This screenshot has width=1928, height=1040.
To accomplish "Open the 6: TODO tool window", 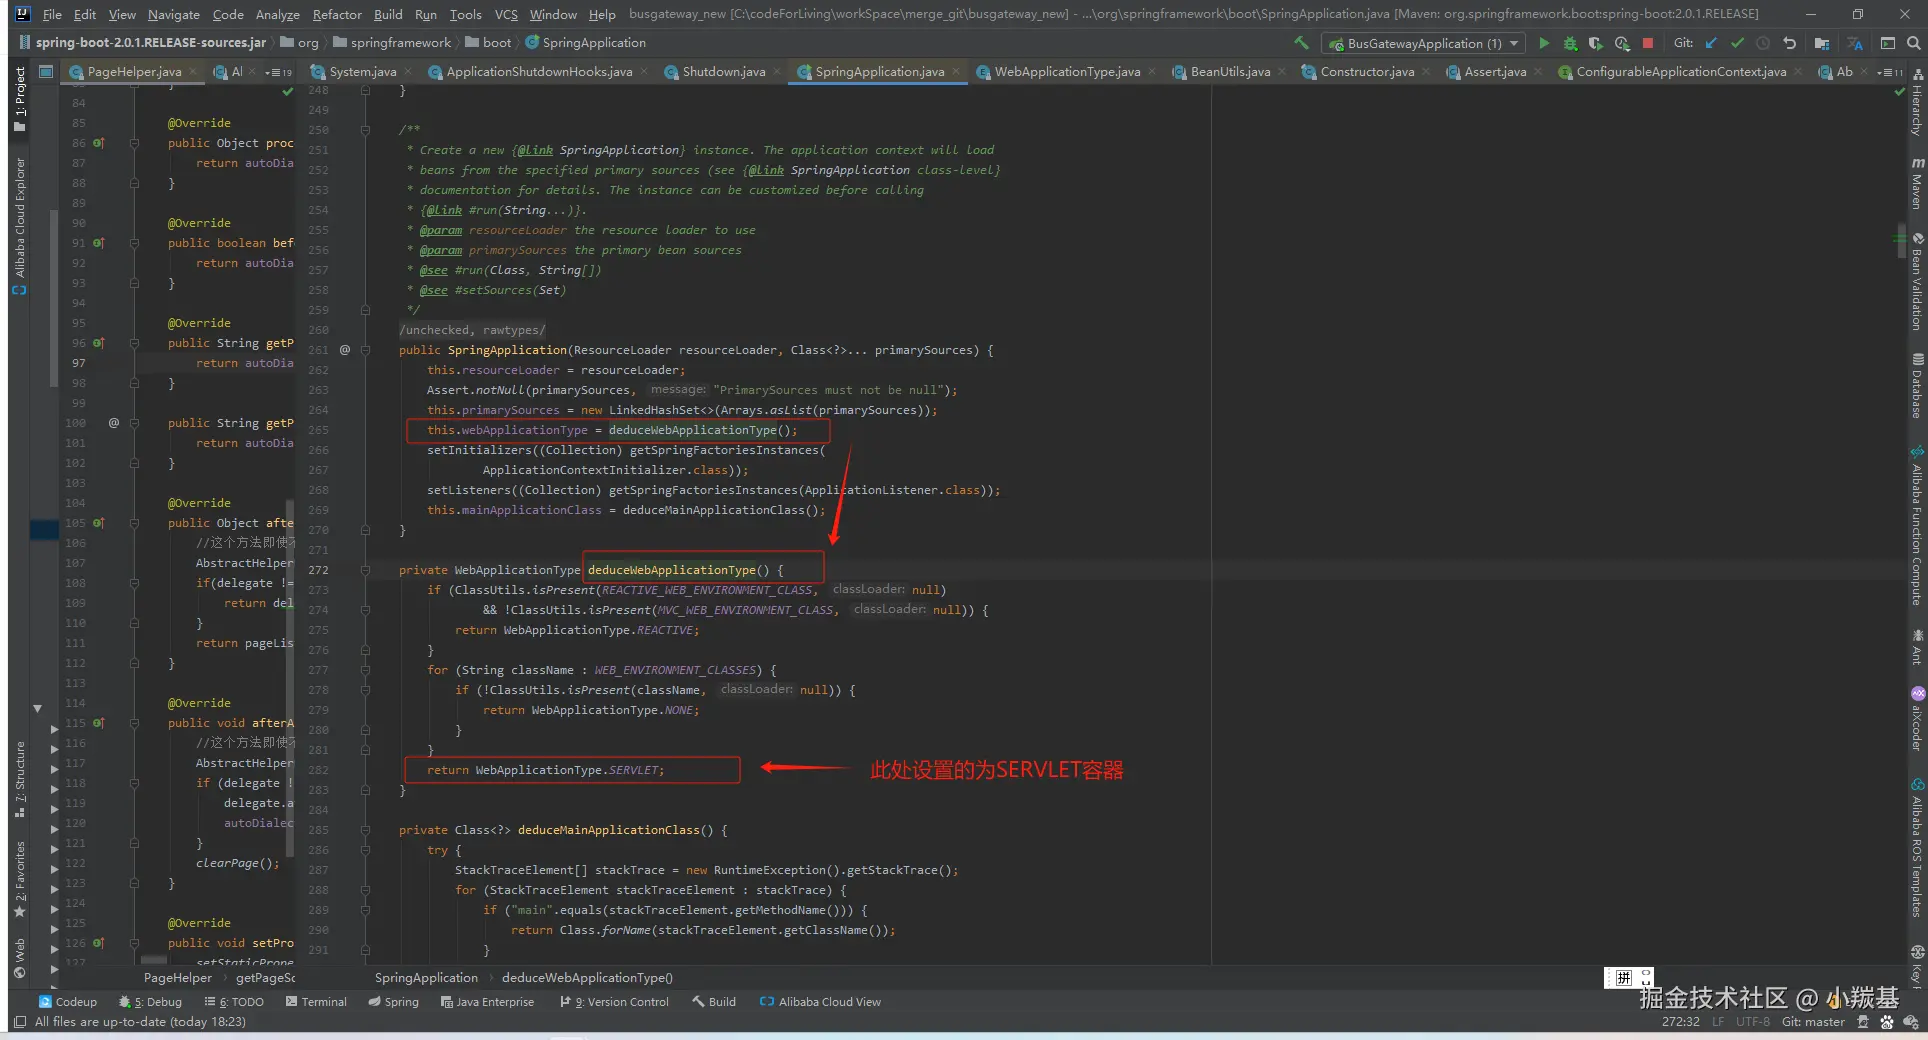I will (234, 1002).
